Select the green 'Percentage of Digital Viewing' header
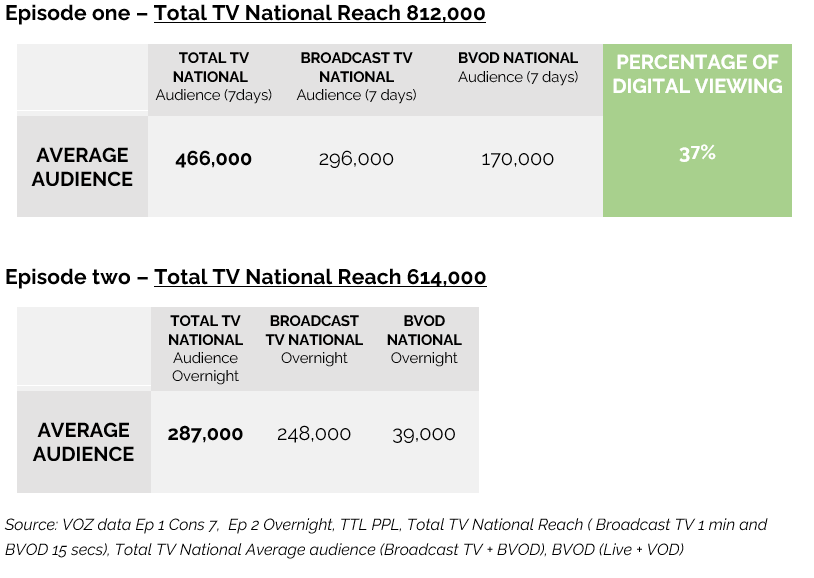 click(x=697, y=74)
